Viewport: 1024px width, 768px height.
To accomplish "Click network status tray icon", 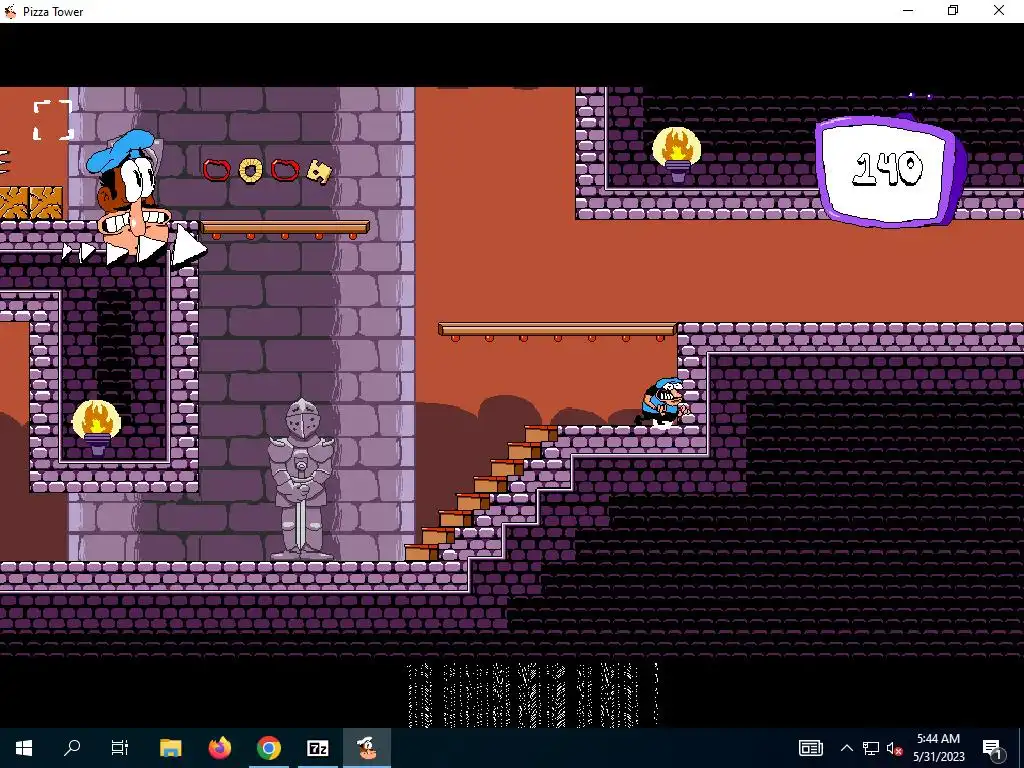I will [871, 748].
